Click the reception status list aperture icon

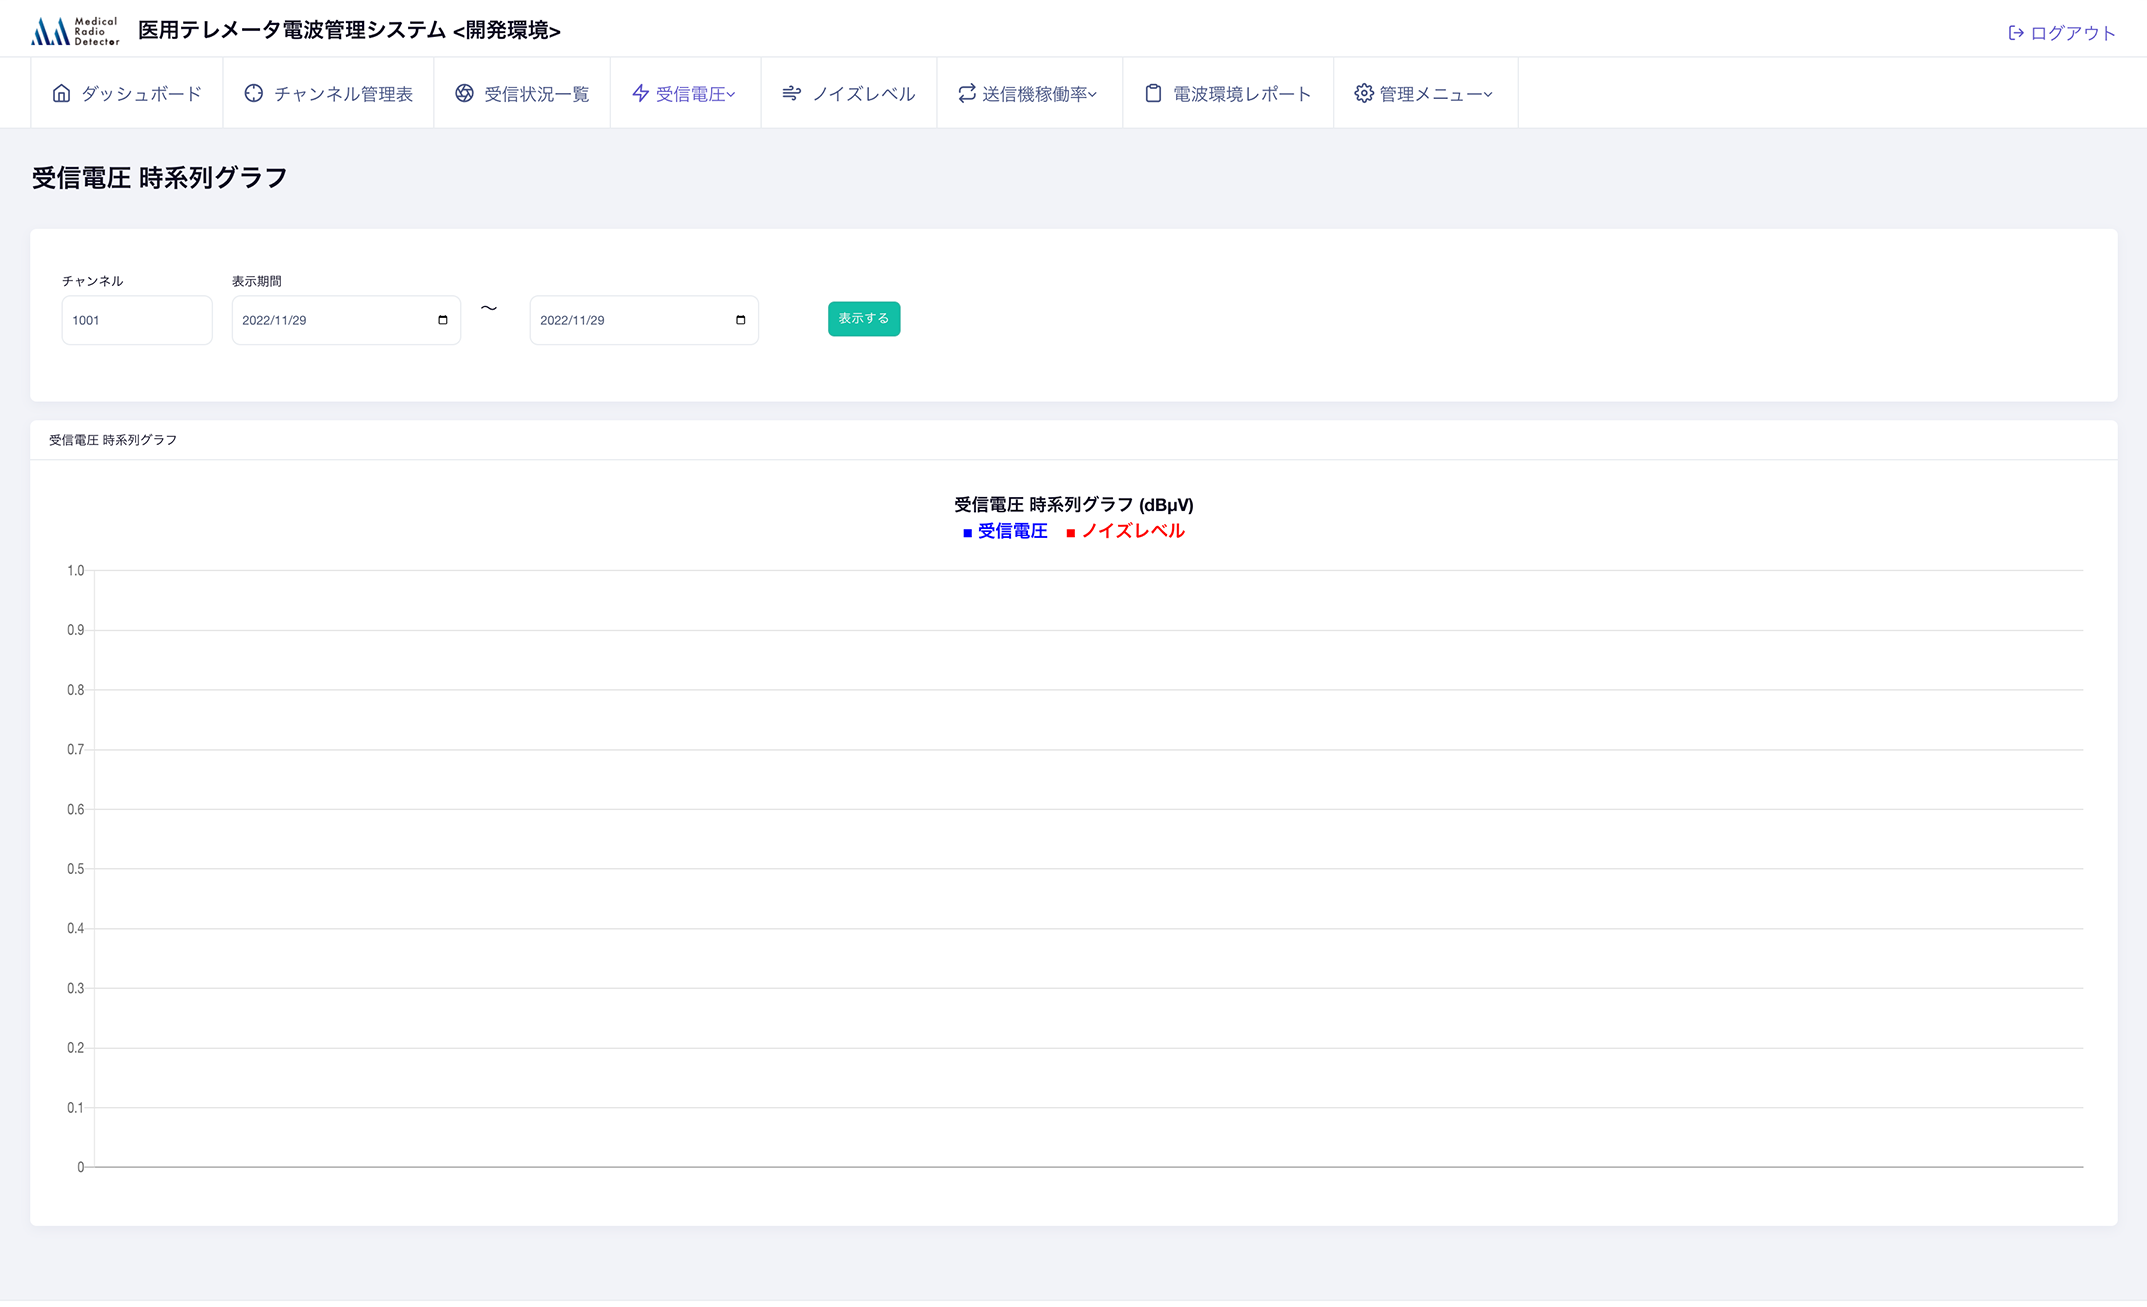coord(465,93)
